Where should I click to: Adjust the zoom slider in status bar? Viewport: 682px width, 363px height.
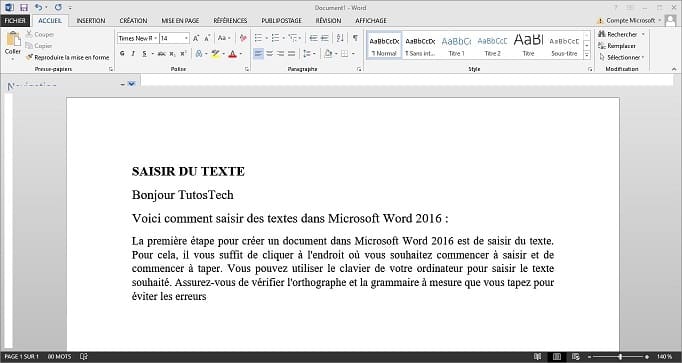click(x=620, y=356)
